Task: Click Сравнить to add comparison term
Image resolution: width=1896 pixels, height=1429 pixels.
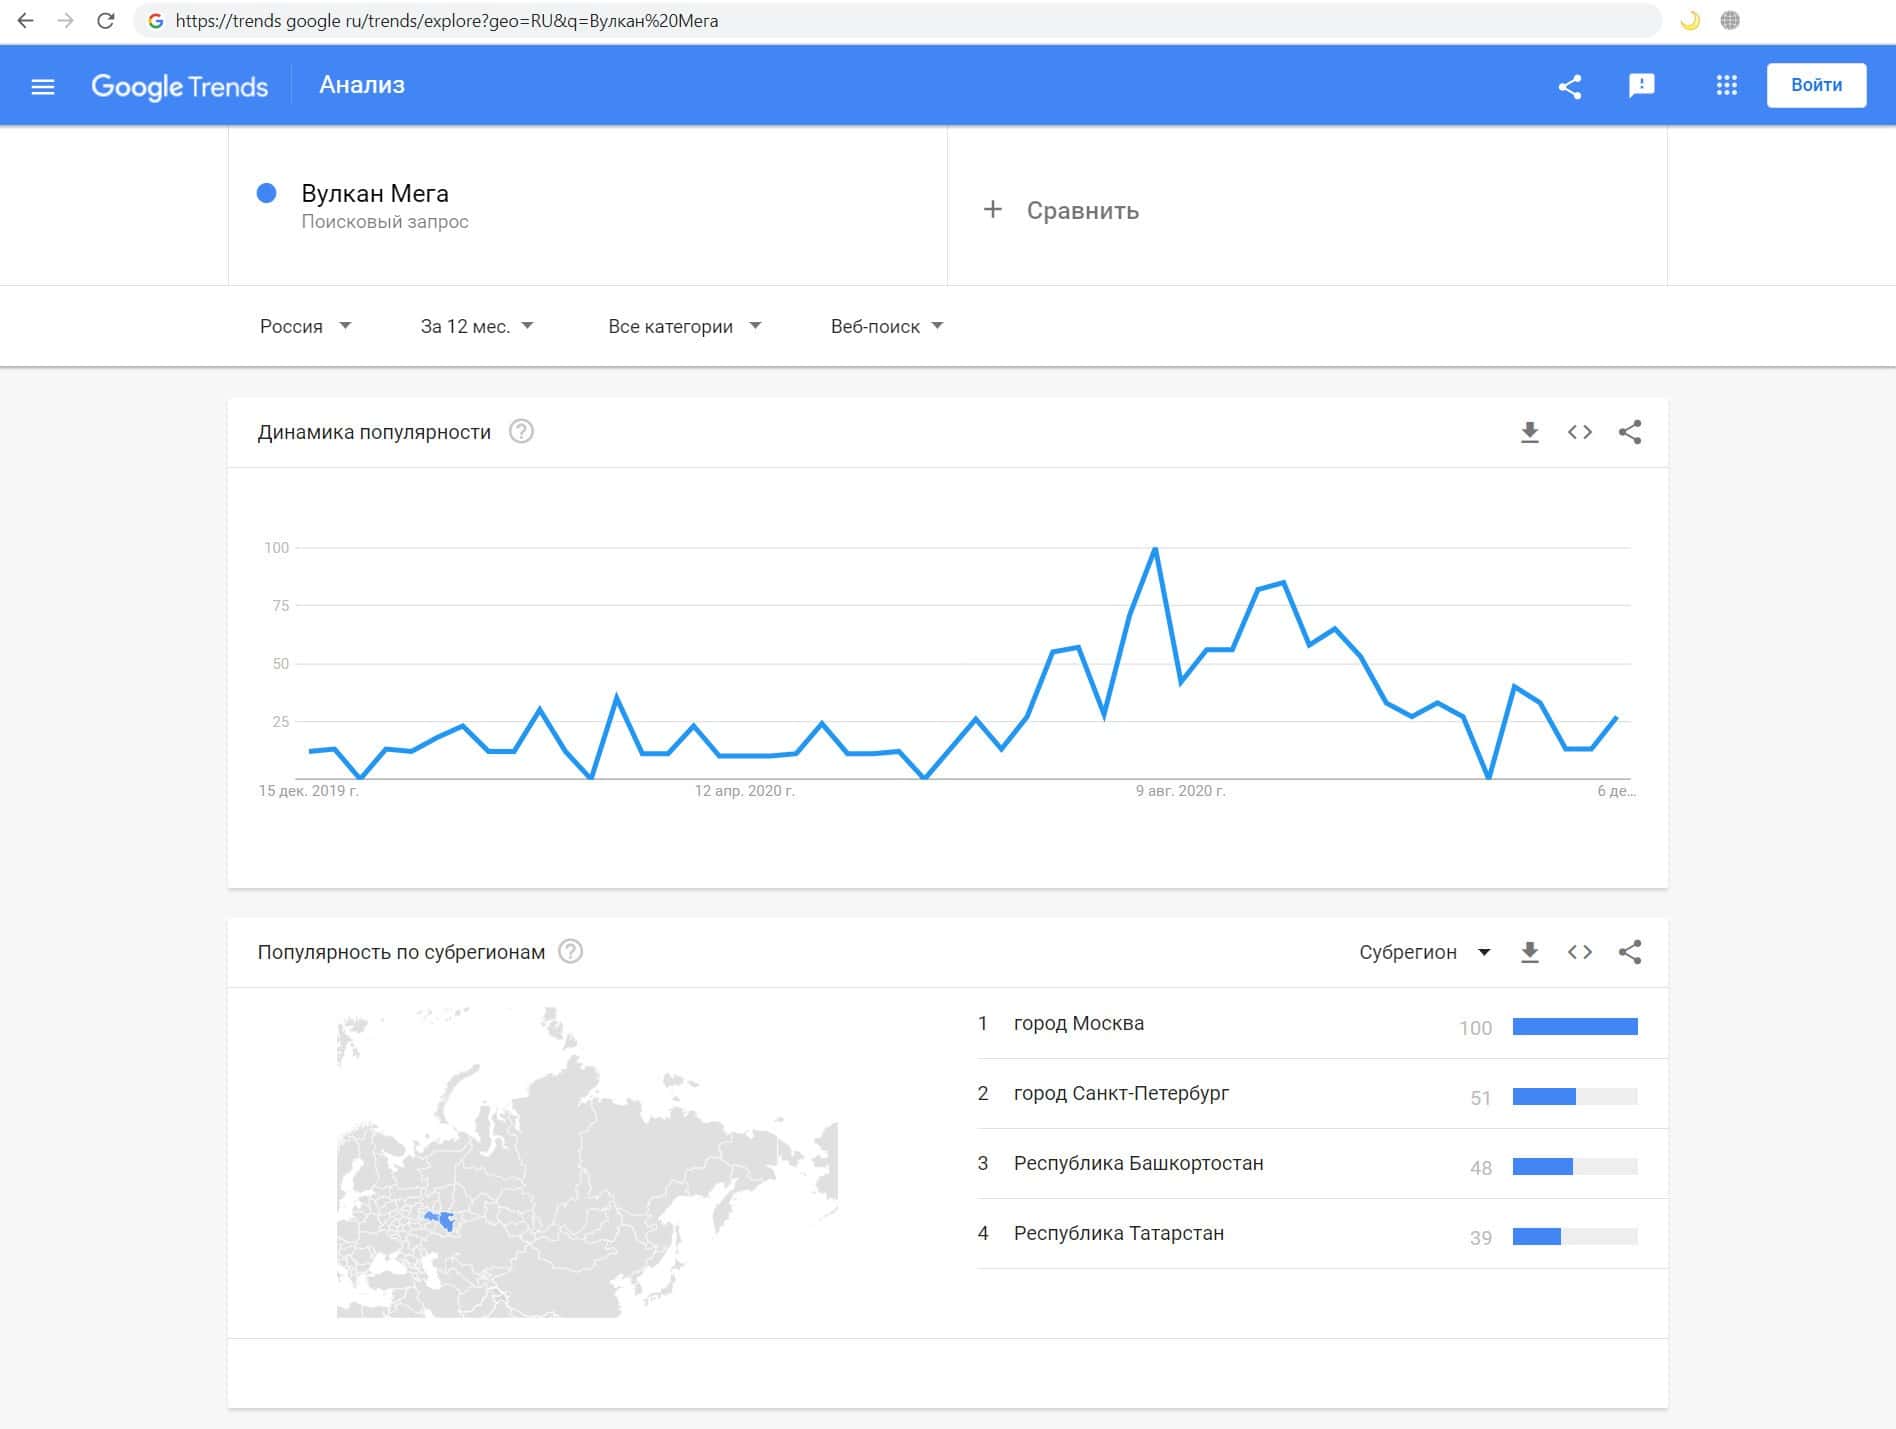Action: tap(1063, 210)
